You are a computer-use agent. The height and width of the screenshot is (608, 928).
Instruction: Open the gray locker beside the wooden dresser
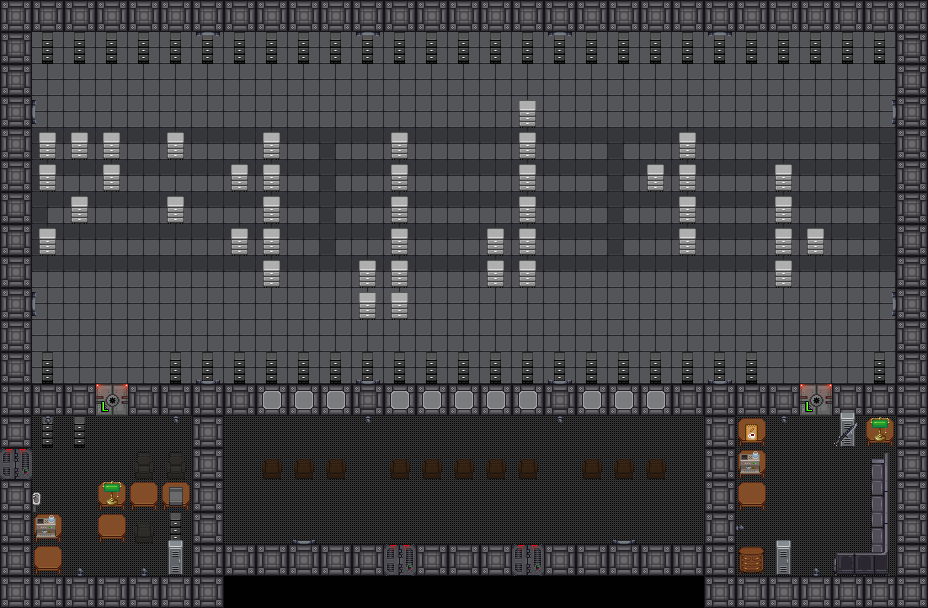tap(784, 557)
